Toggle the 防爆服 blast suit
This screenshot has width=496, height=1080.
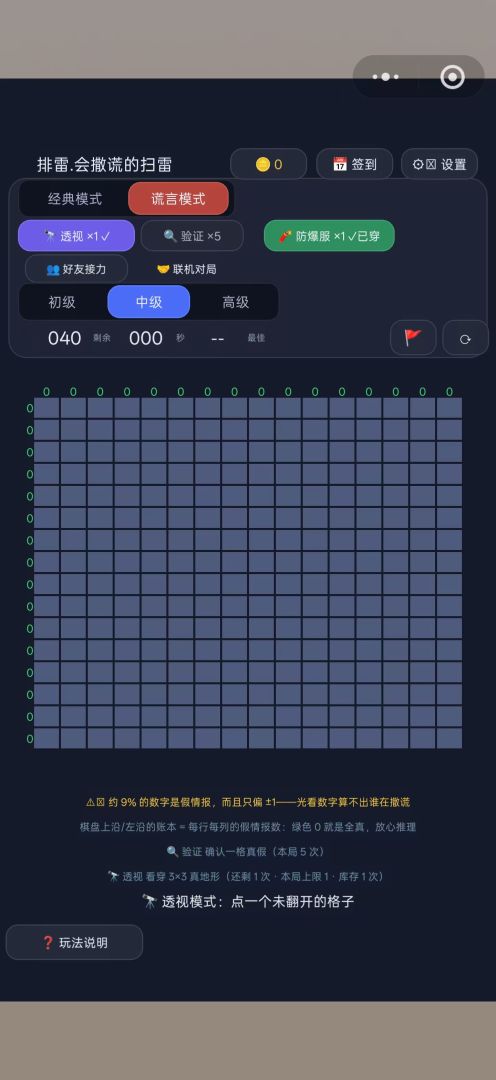coord(329,236)
